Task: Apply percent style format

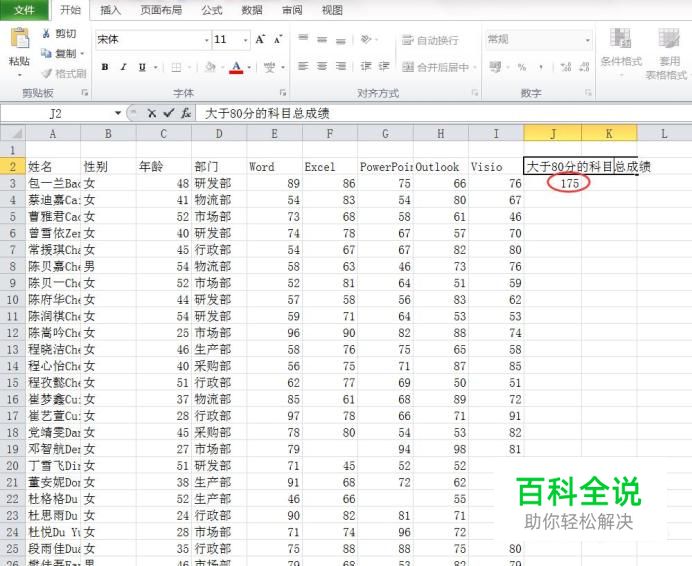Action: [x=522, y=67]
